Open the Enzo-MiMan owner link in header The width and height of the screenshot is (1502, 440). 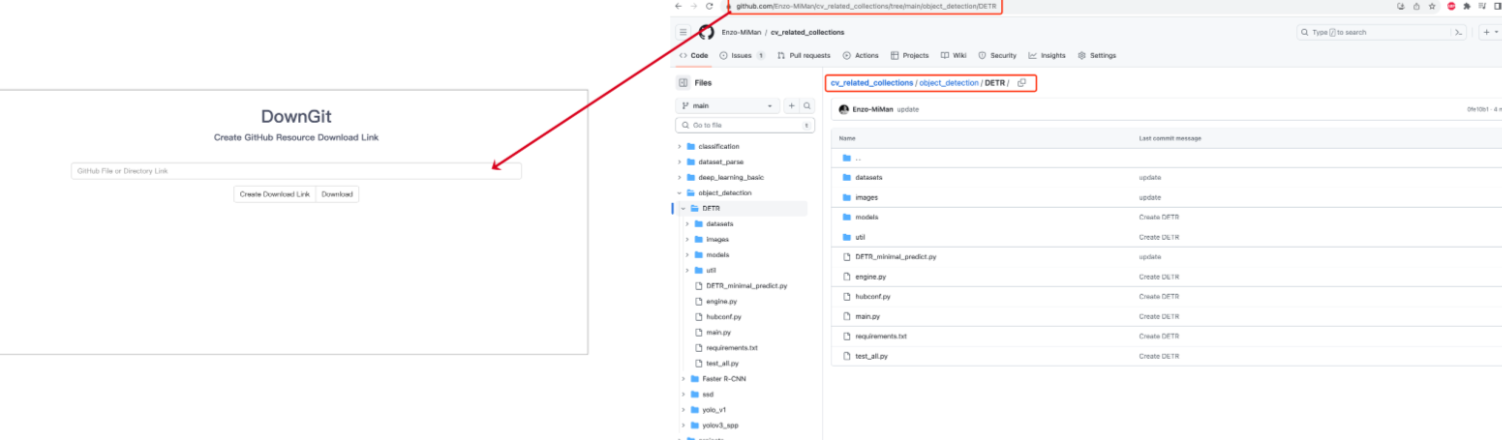click(x=741, y=32)
